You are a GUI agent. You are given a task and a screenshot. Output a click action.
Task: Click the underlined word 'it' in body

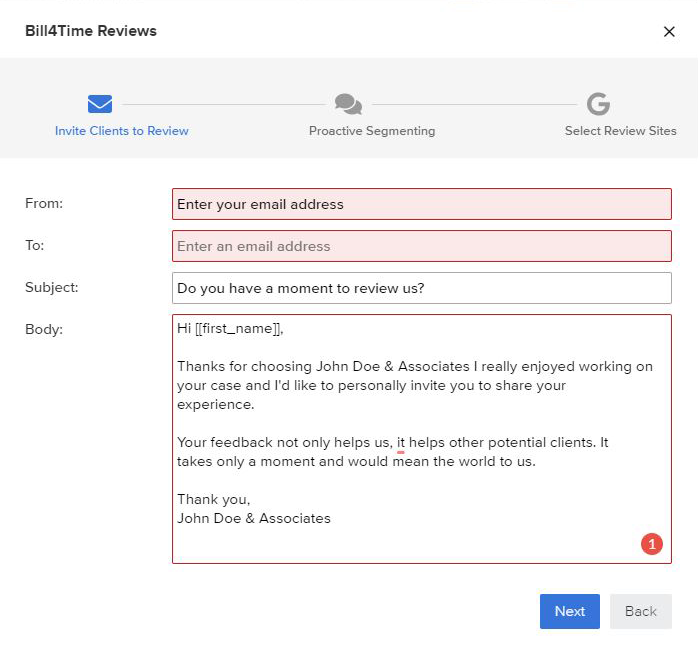coord(401,443)
